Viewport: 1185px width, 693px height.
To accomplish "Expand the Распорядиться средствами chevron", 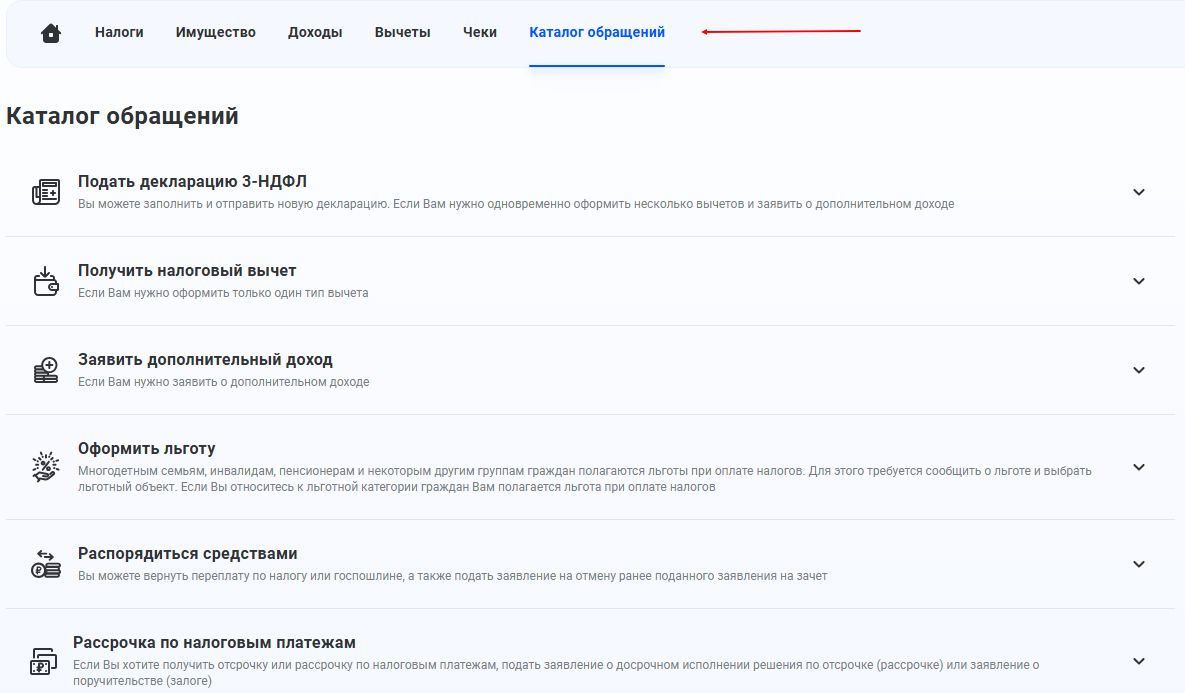I will coord(1139,564).
